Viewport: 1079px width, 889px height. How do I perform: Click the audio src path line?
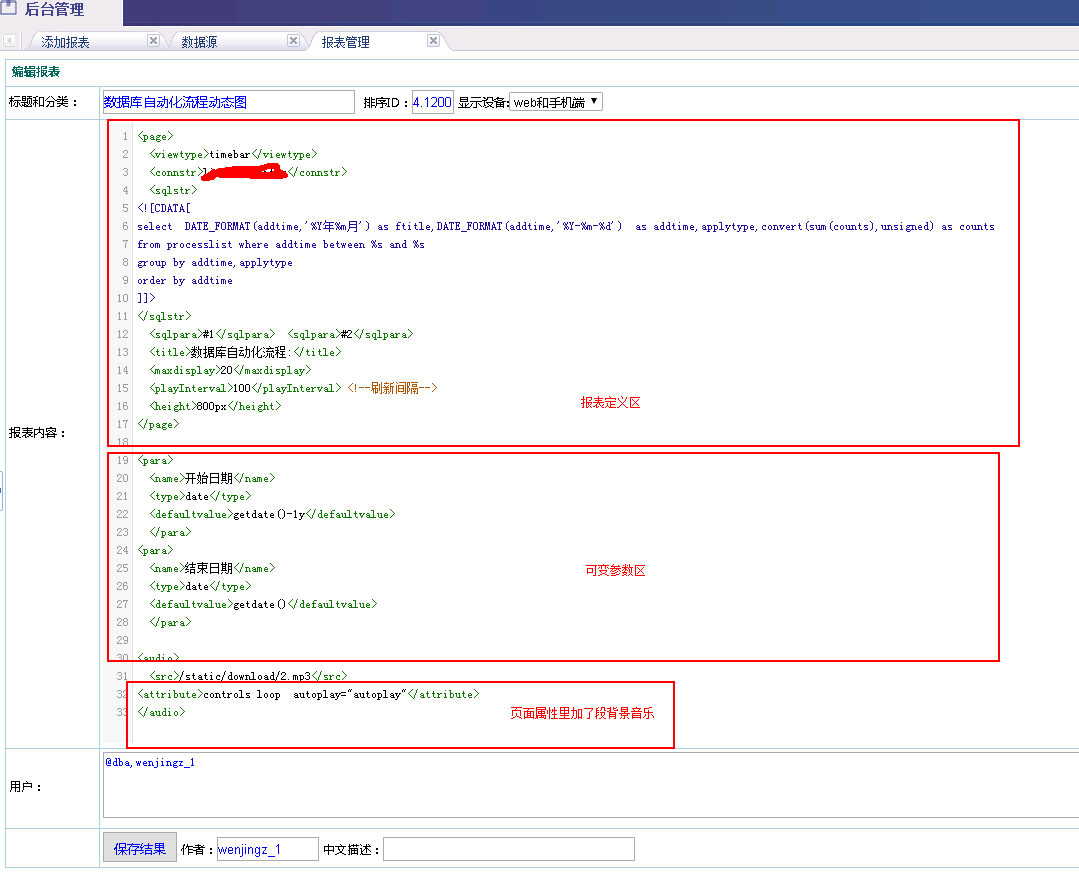(248, 677)
